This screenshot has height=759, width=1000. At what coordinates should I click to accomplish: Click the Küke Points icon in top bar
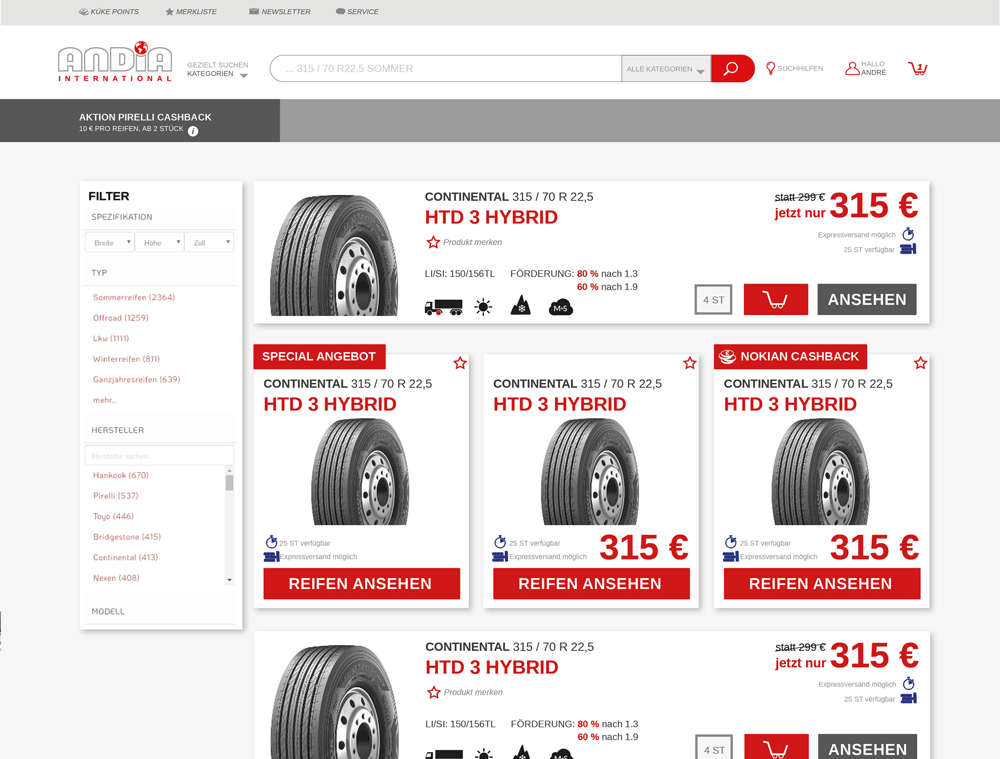coord(84,11)
